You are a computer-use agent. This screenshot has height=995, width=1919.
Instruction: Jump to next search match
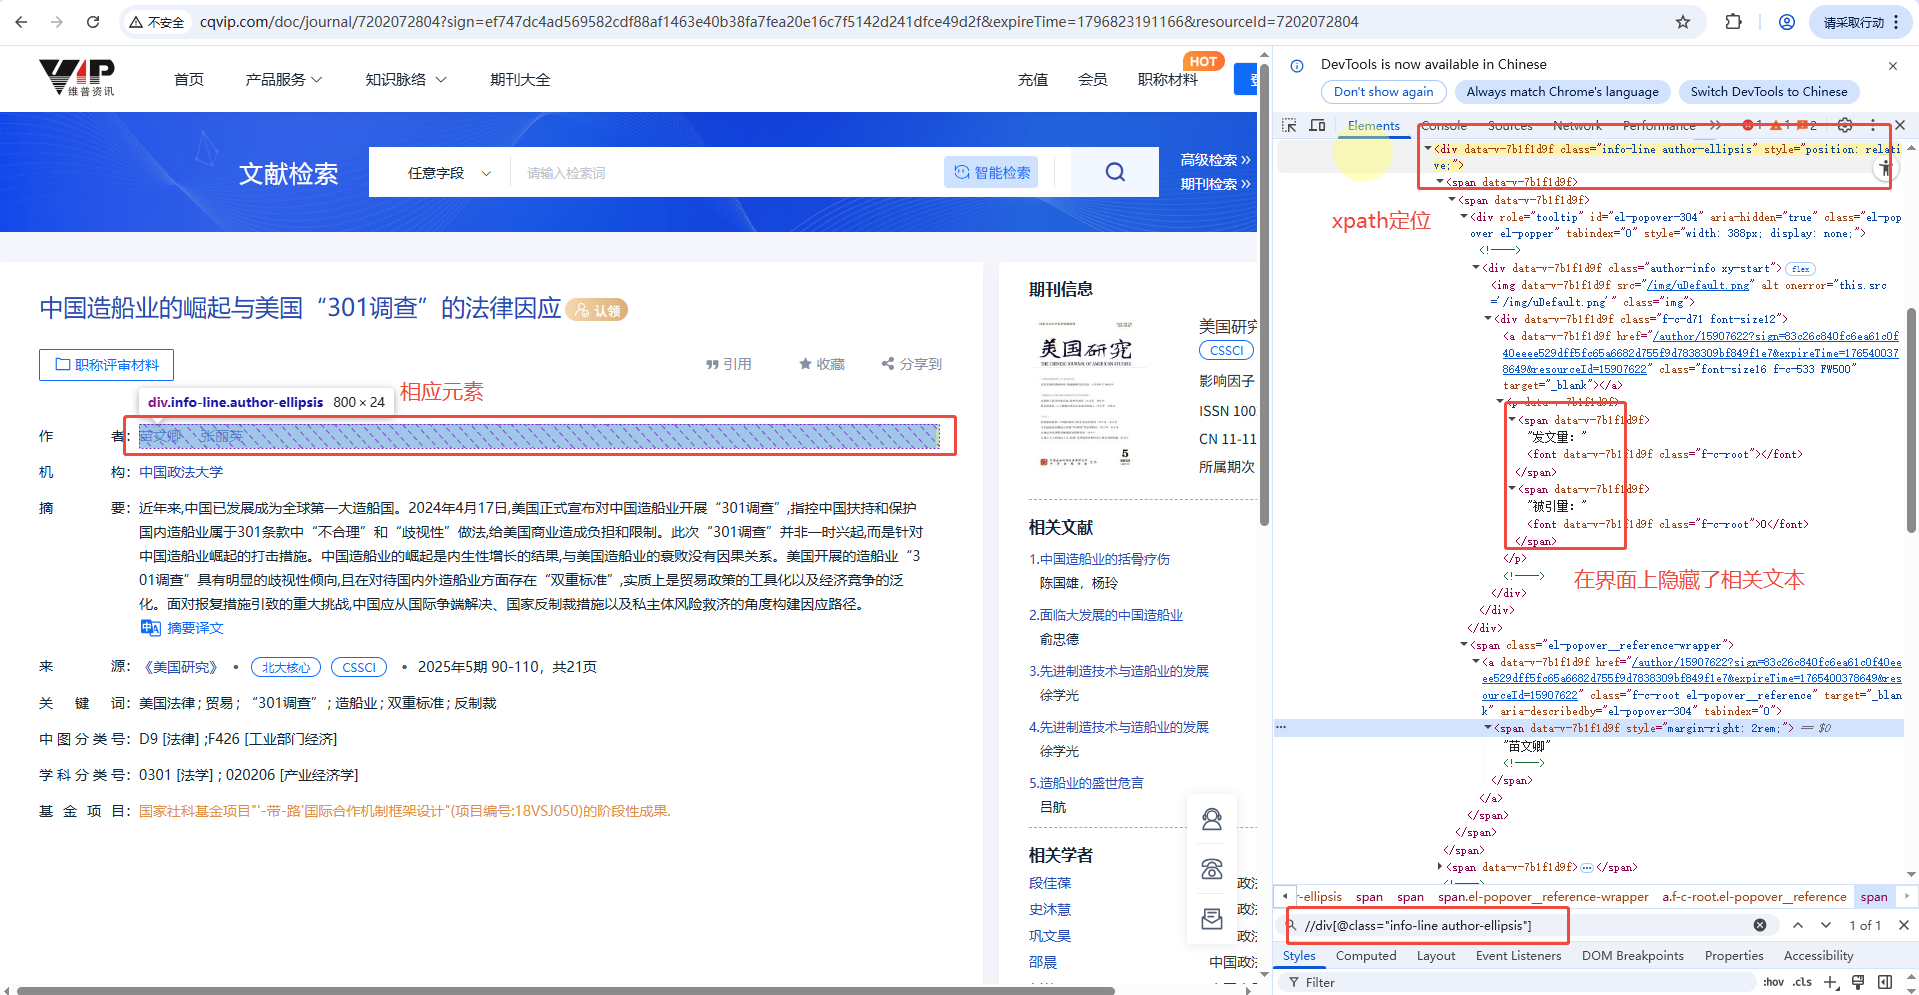point(1826,925)
